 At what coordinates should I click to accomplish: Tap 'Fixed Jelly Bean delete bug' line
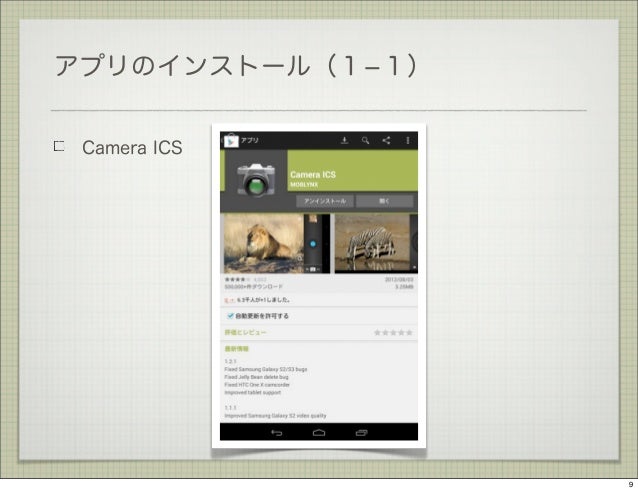coord(256,377)
